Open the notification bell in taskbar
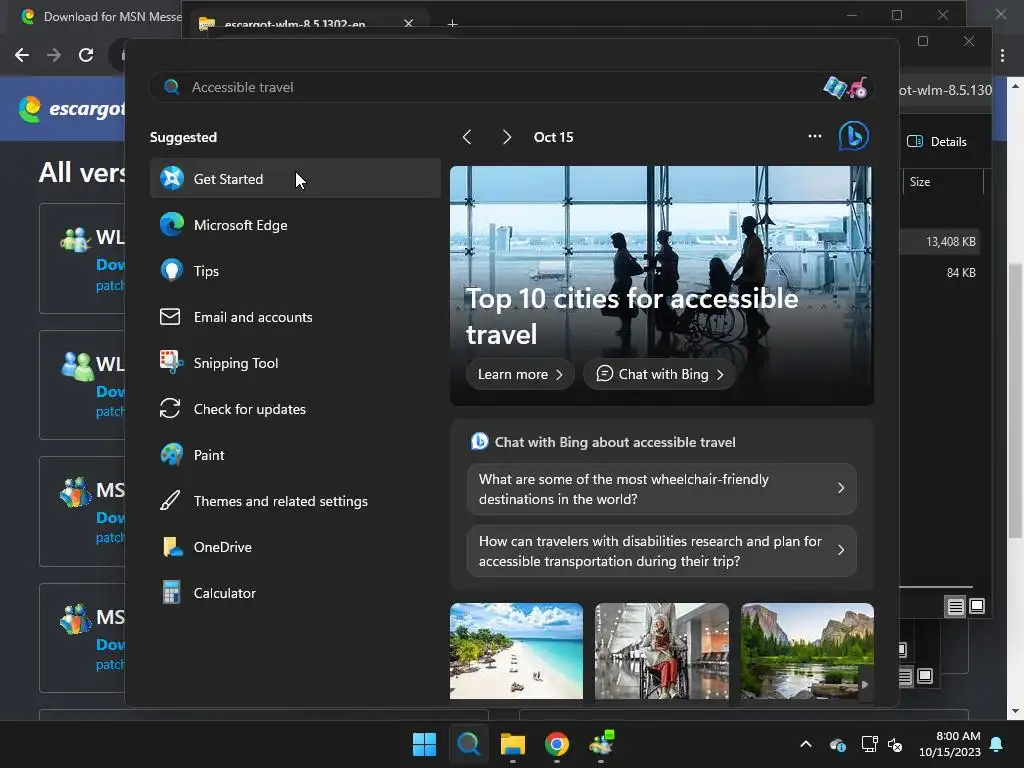Viewport: 1024px width, 768px height. click(997, 744)
